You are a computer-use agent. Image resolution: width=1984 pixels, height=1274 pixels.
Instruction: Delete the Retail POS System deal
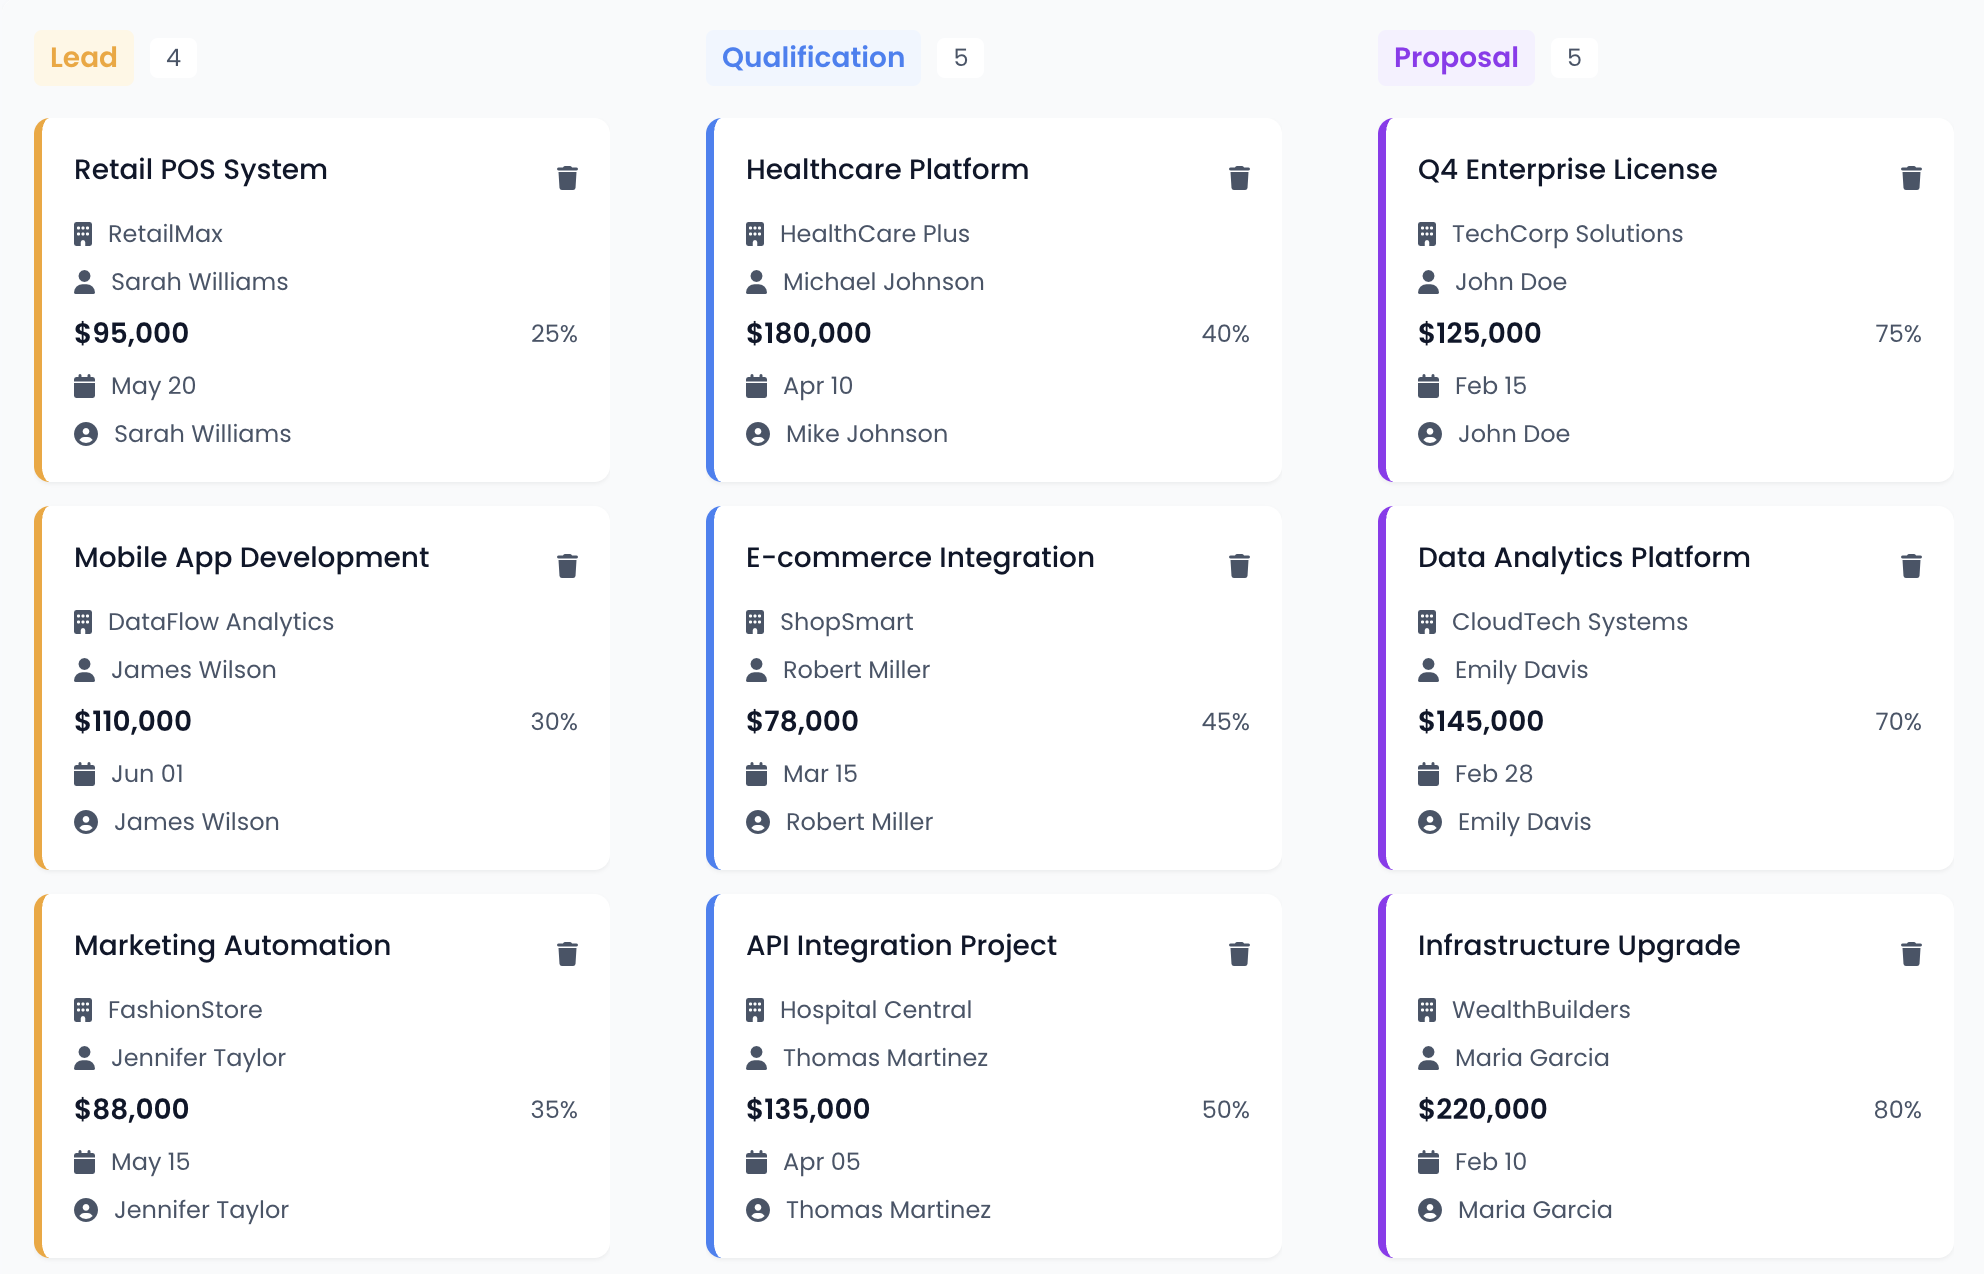[x=567, y=178]
